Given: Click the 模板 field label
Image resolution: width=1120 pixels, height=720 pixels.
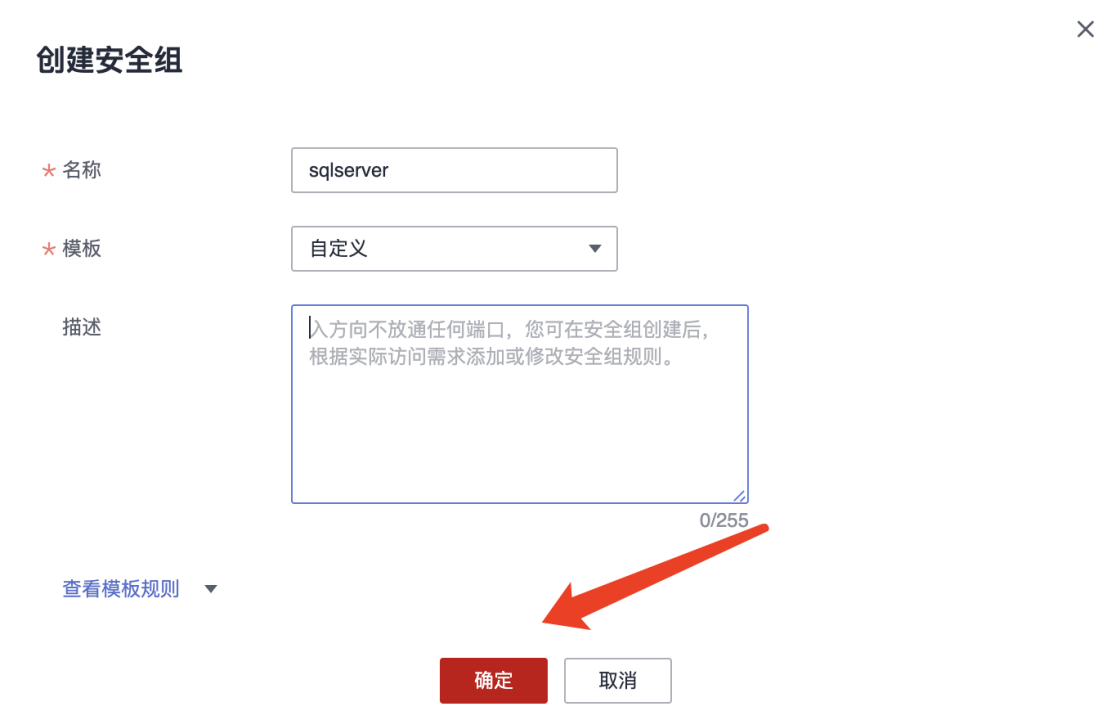Looking at the screenshot, I should pos(81,249).
